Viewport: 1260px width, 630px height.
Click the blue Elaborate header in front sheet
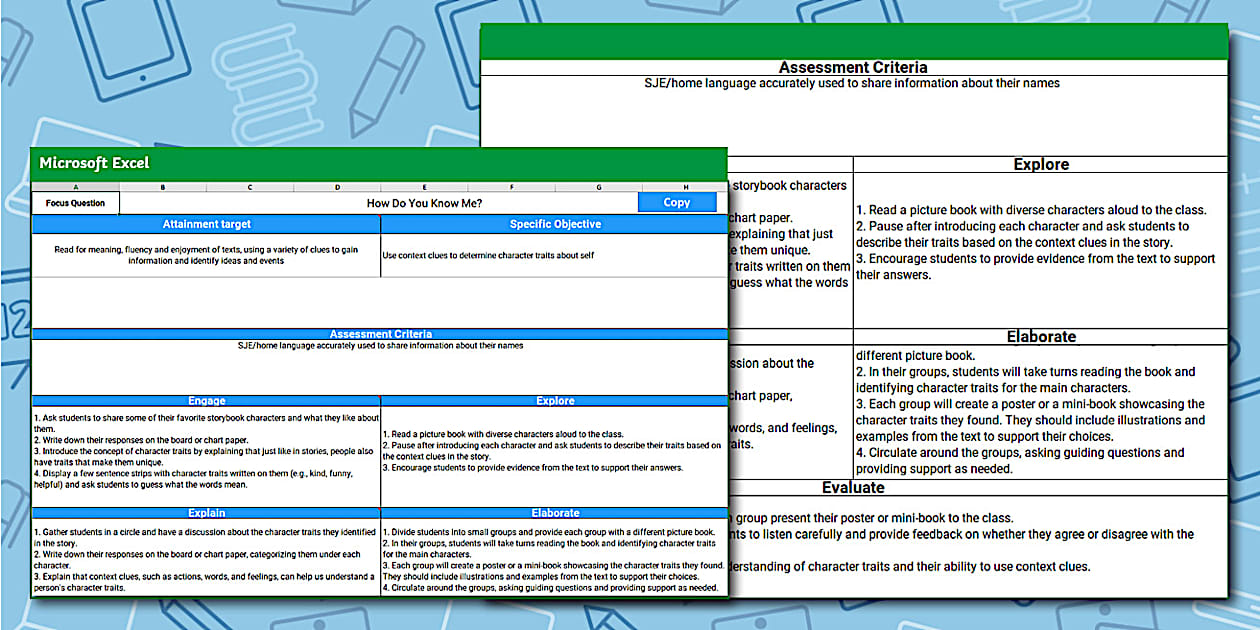tap(554, 513)
